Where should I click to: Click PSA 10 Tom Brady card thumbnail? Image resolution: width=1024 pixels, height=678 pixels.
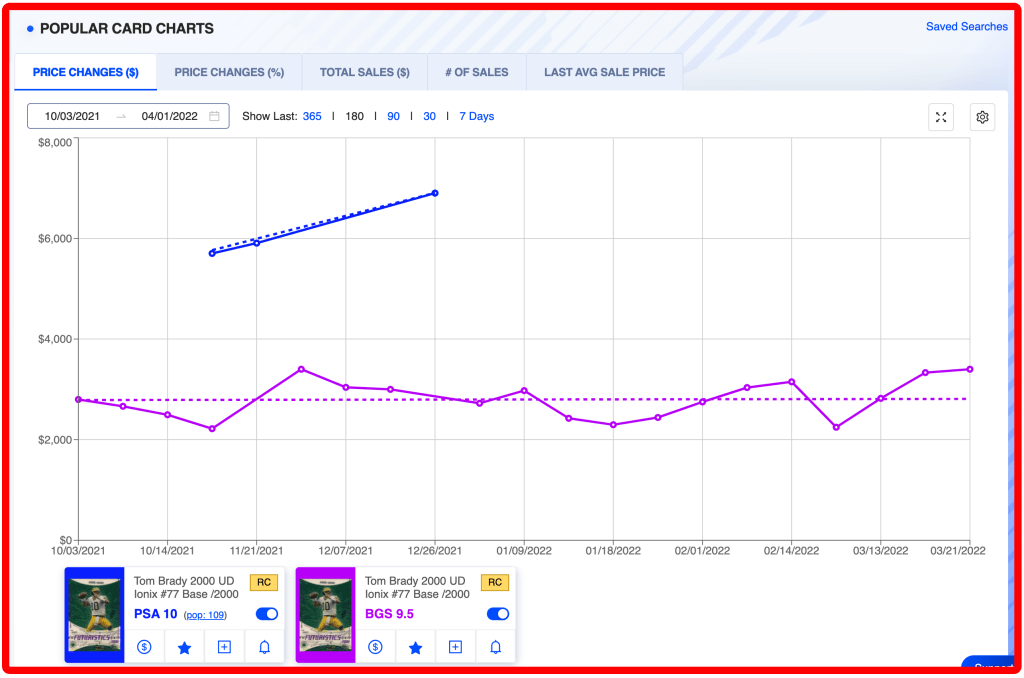[95, 615]
